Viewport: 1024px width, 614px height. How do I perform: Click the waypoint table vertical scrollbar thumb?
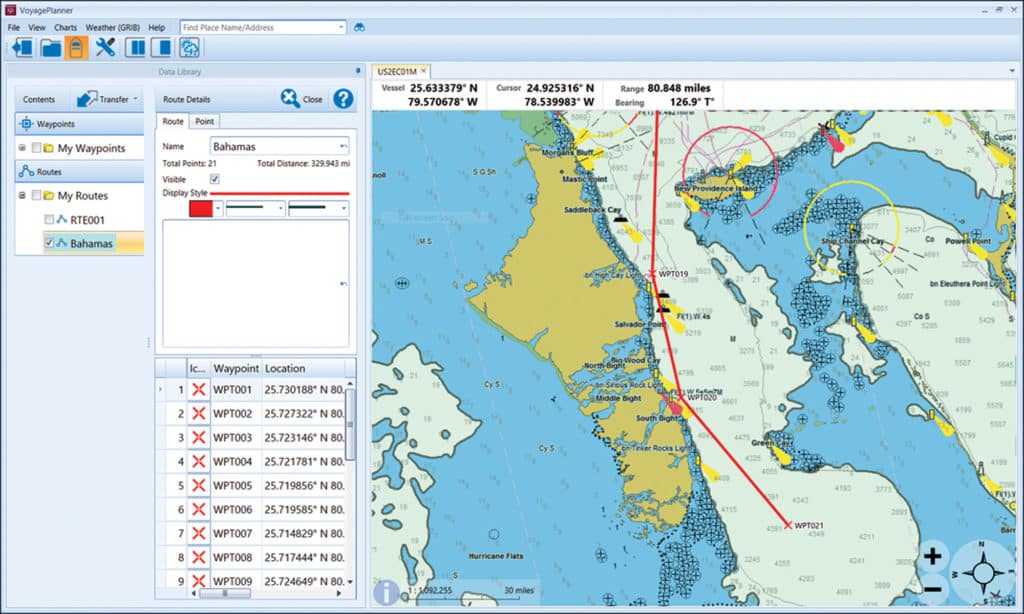click(x=349, y=424)
